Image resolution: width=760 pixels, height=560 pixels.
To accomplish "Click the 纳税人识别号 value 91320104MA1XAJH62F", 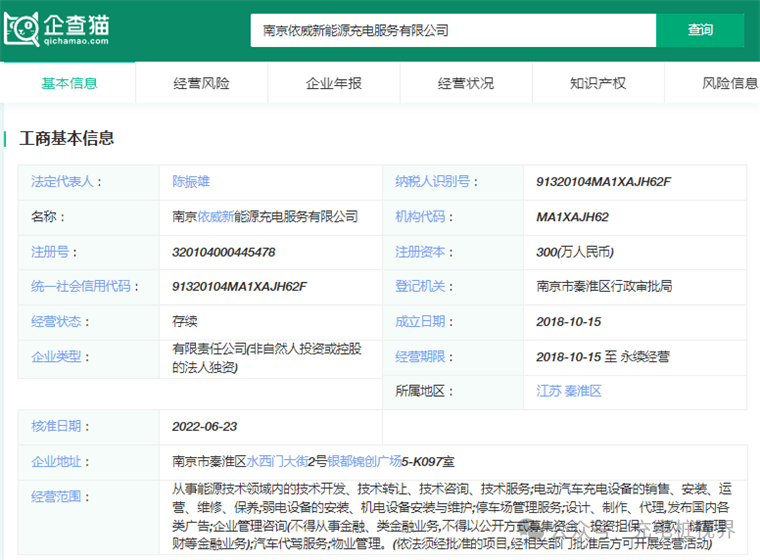I will pyautogui.click(x=603, y=182).
